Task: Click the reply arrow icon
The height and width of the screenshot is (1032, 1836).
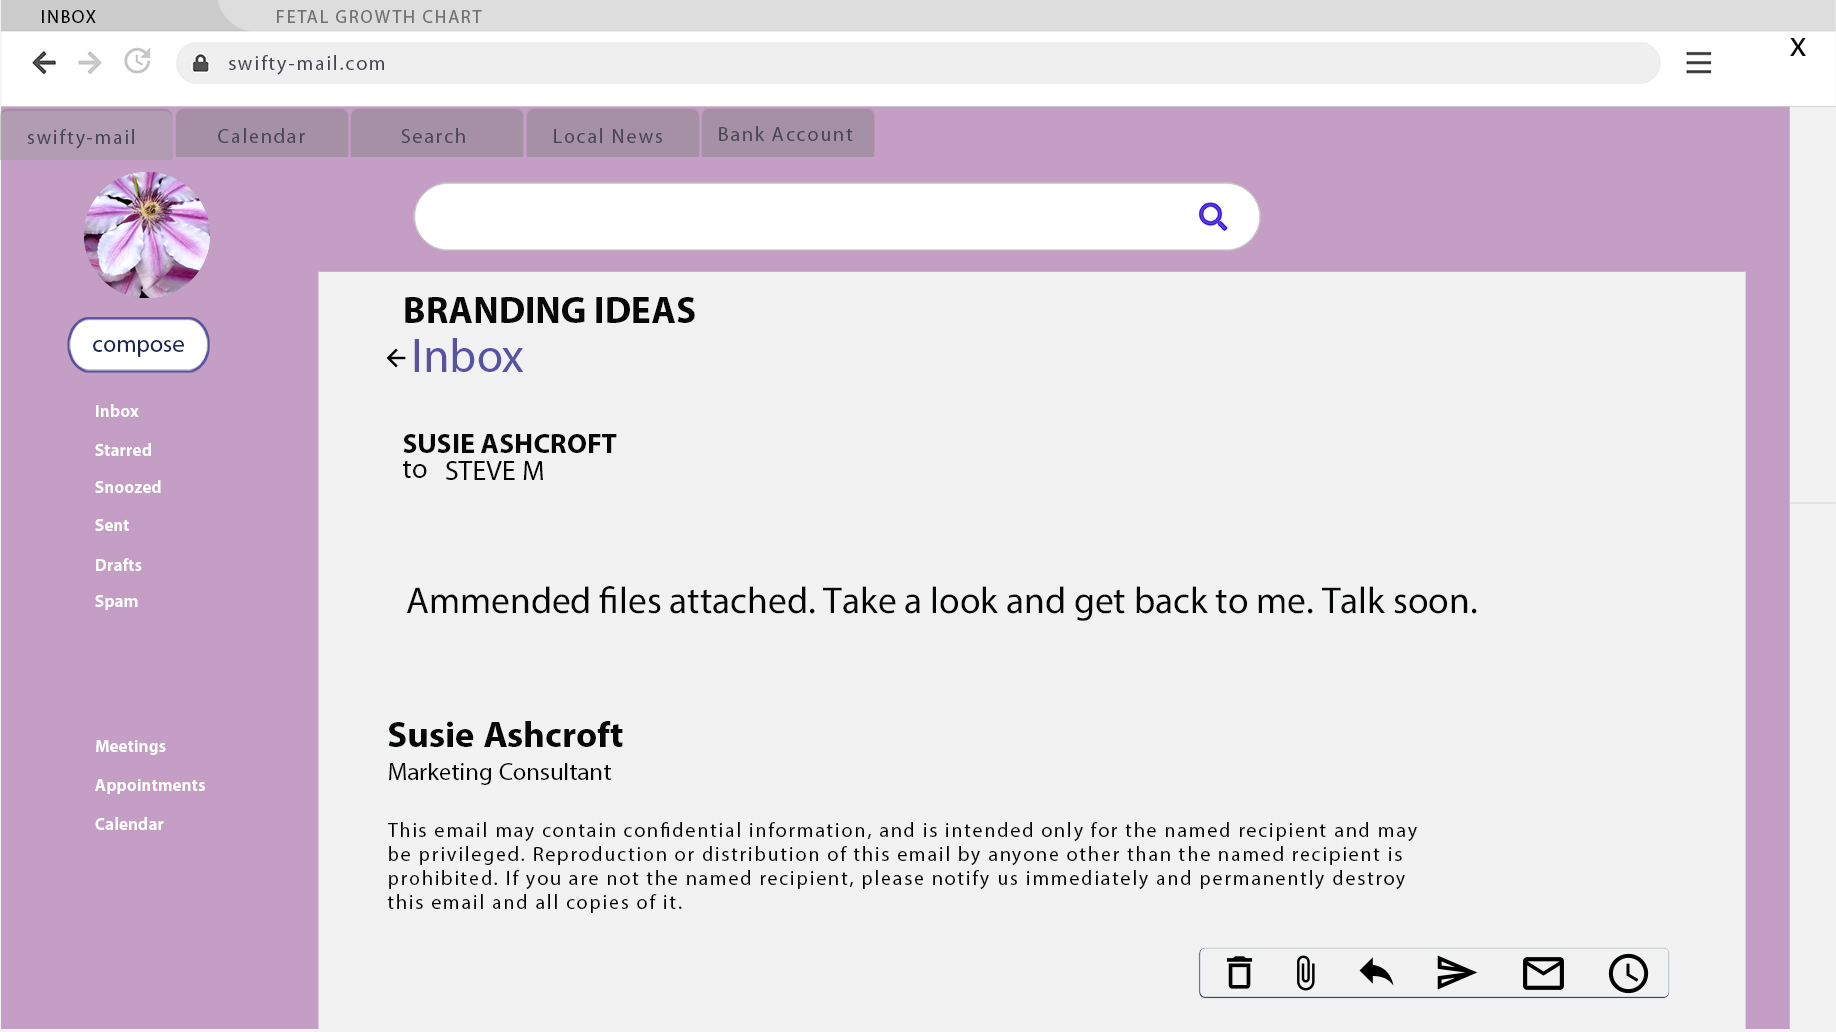Action: tap(1377, 972)
